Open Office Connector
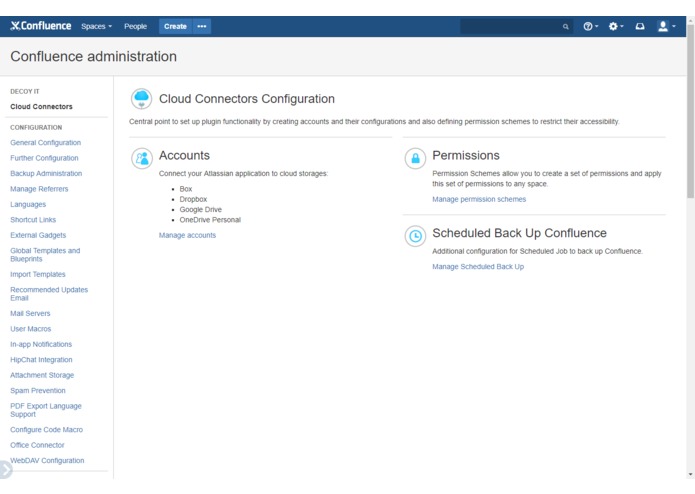695x494 pixels. (37, 445)
